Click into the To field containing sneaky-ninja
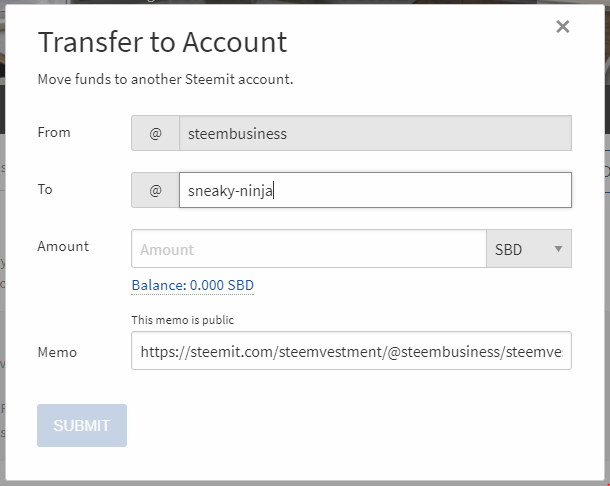The image size is (610, 486). click(375, 190)
